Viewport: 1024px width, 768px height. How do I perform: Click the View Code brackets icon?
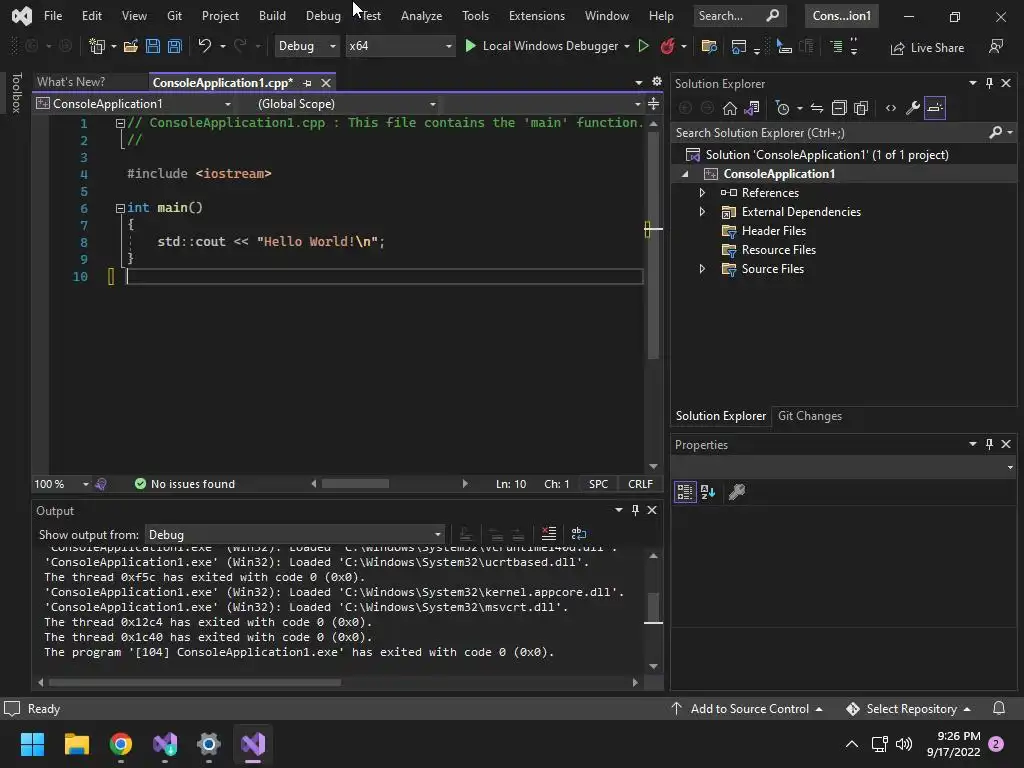coord(891,108)
